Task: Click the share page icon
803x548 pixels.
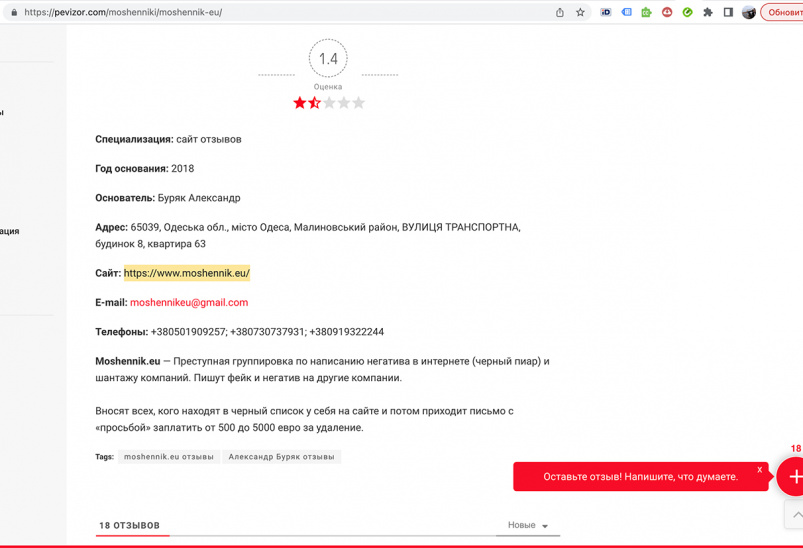Action: coord(560,12)
